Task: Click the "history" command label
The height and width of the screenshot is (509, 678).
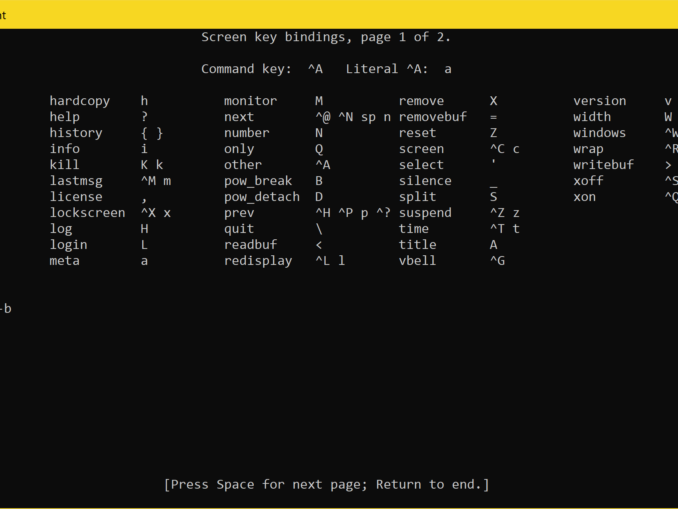Action: point(76,133)
